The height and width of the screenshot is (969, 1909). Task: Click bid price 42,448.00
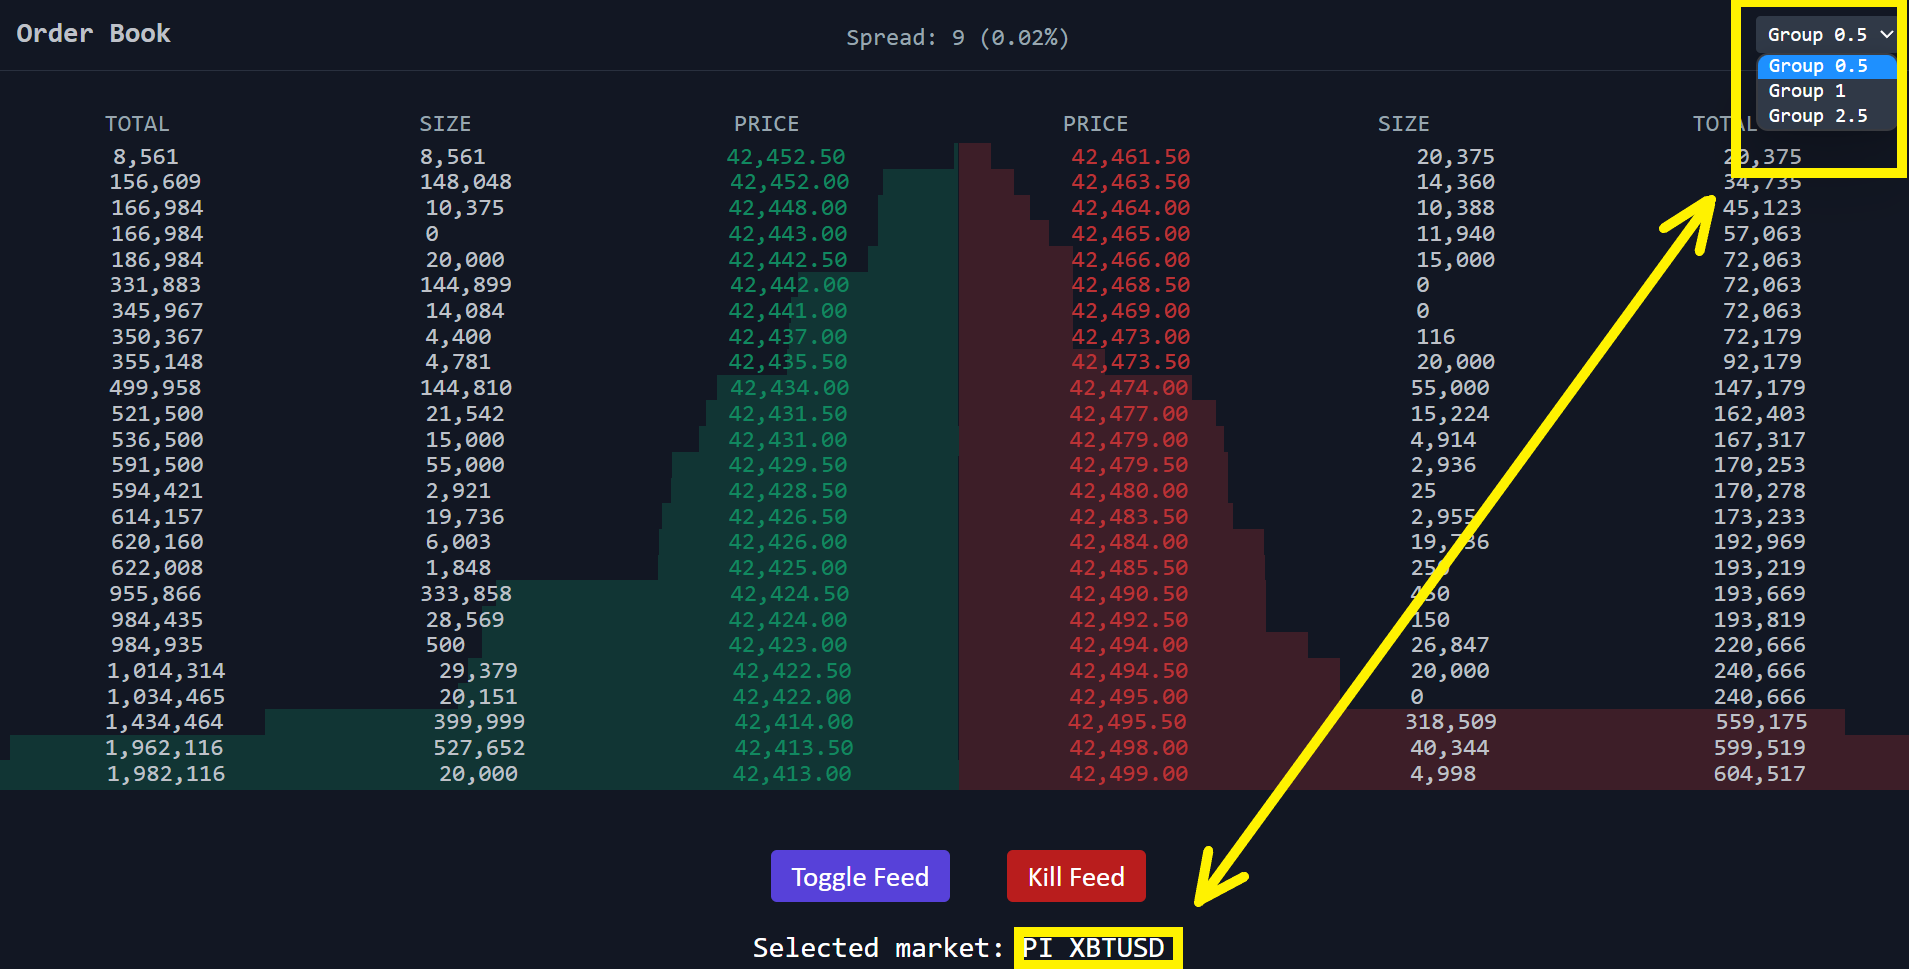point(788,208)
